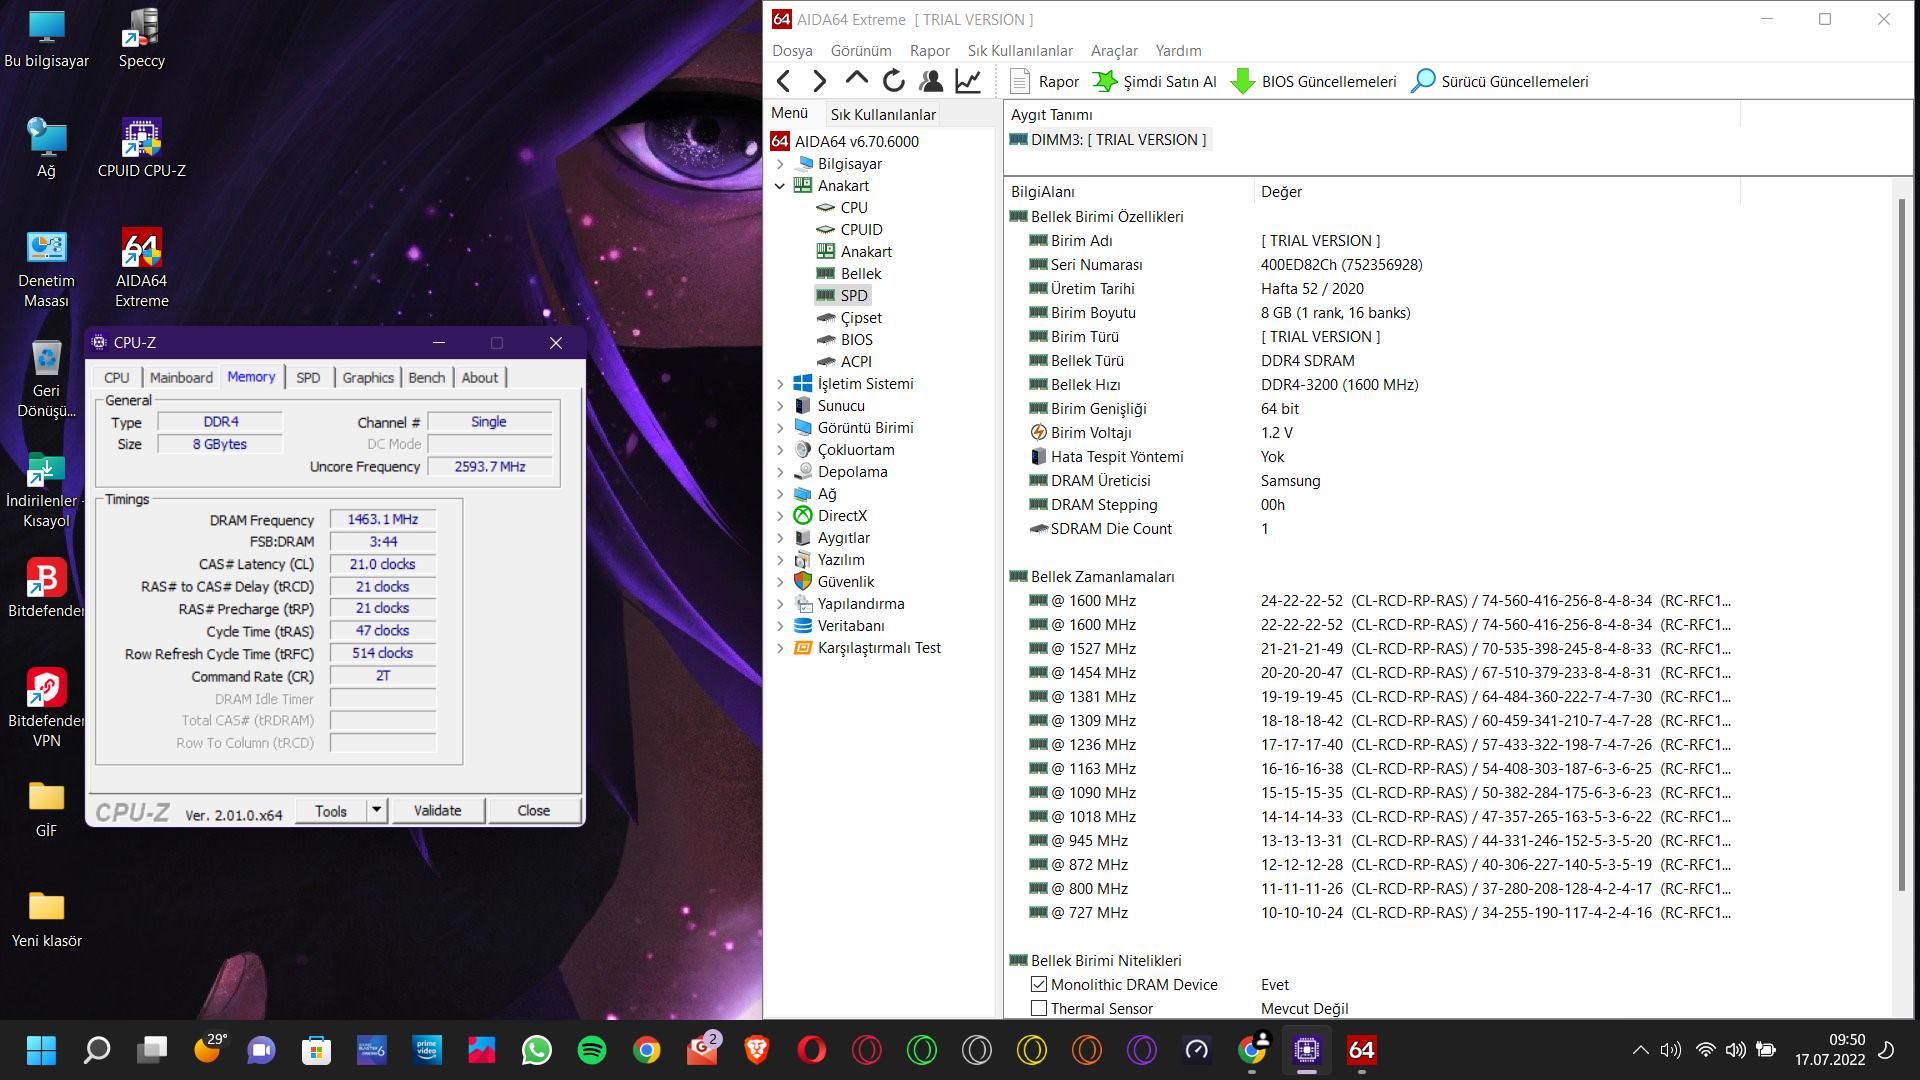
Task: Open BIOS Güncellemeleri from the toolbar
Action: tap(1313, 82)
